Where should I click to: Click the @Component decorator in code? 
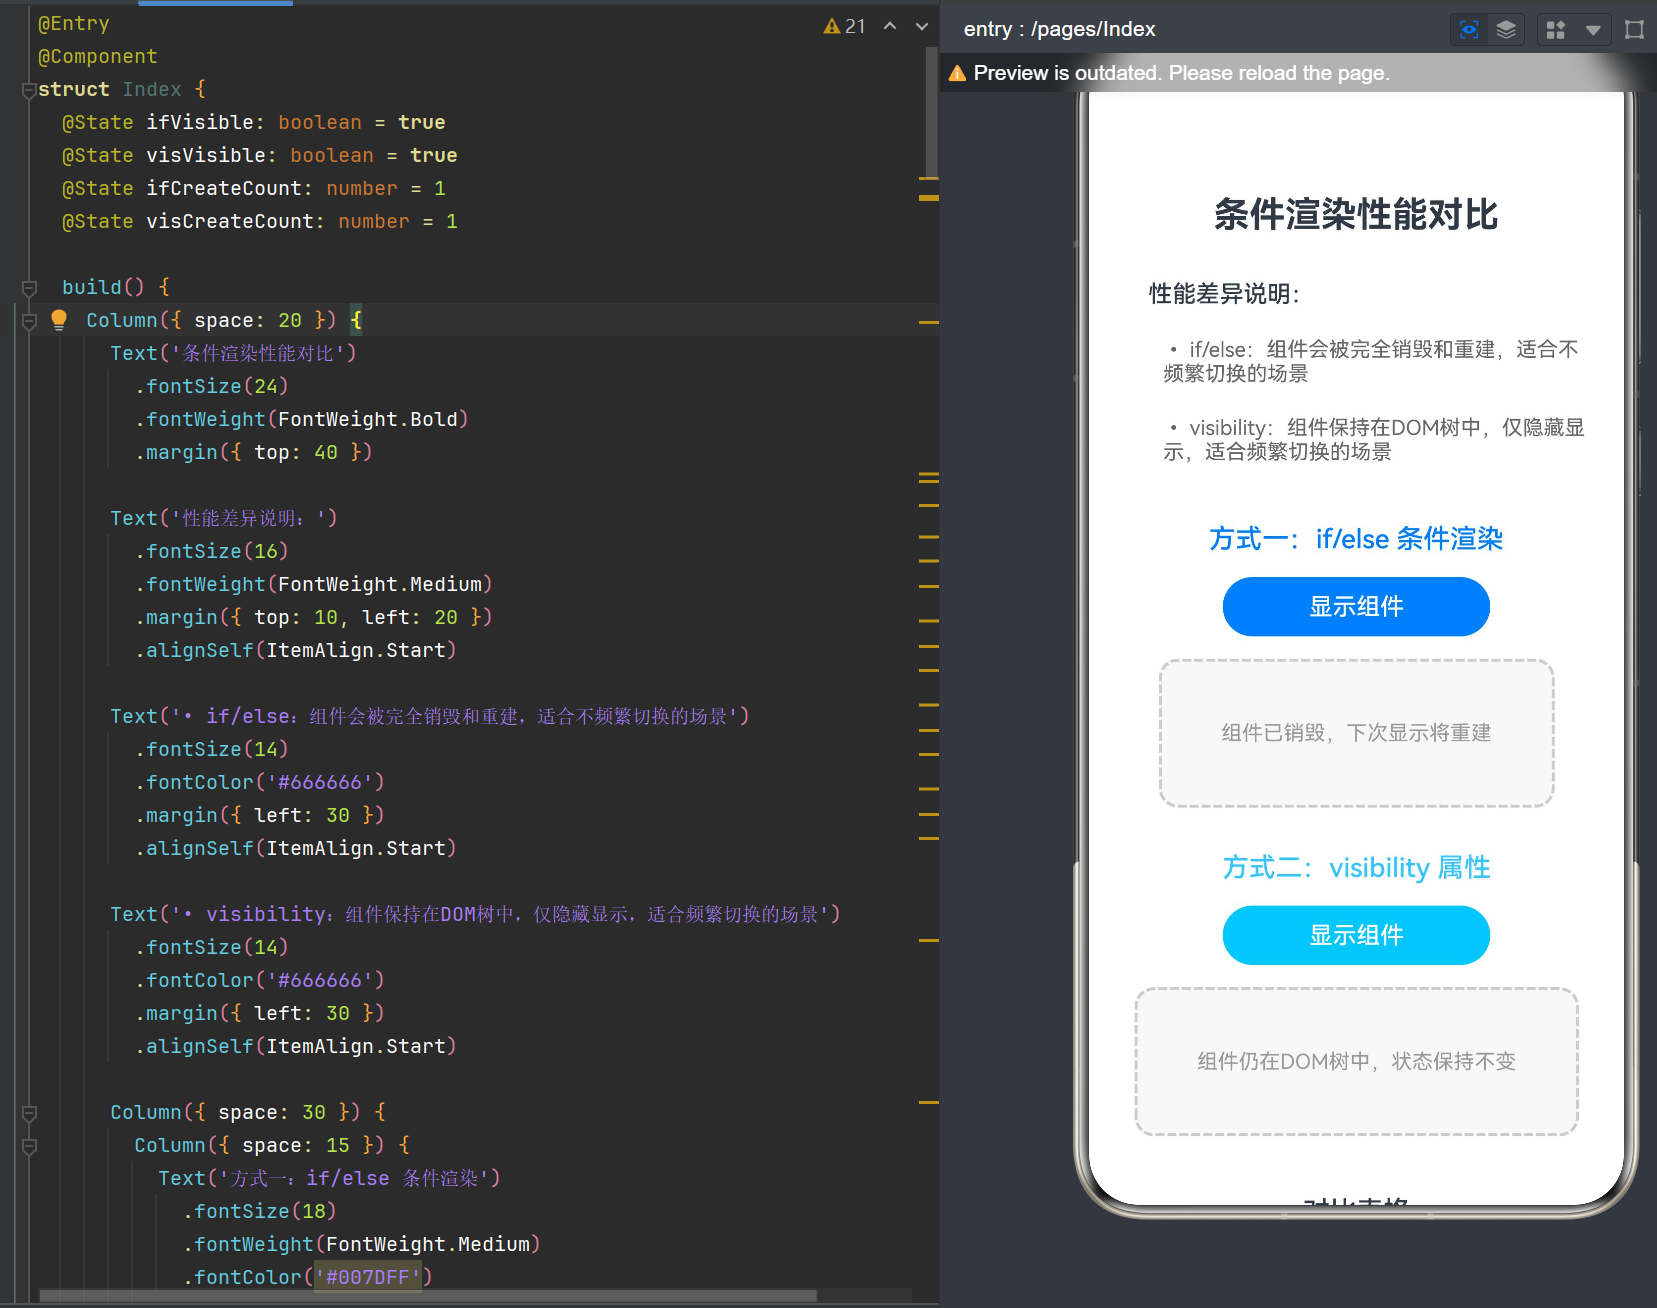coord(98,56)
